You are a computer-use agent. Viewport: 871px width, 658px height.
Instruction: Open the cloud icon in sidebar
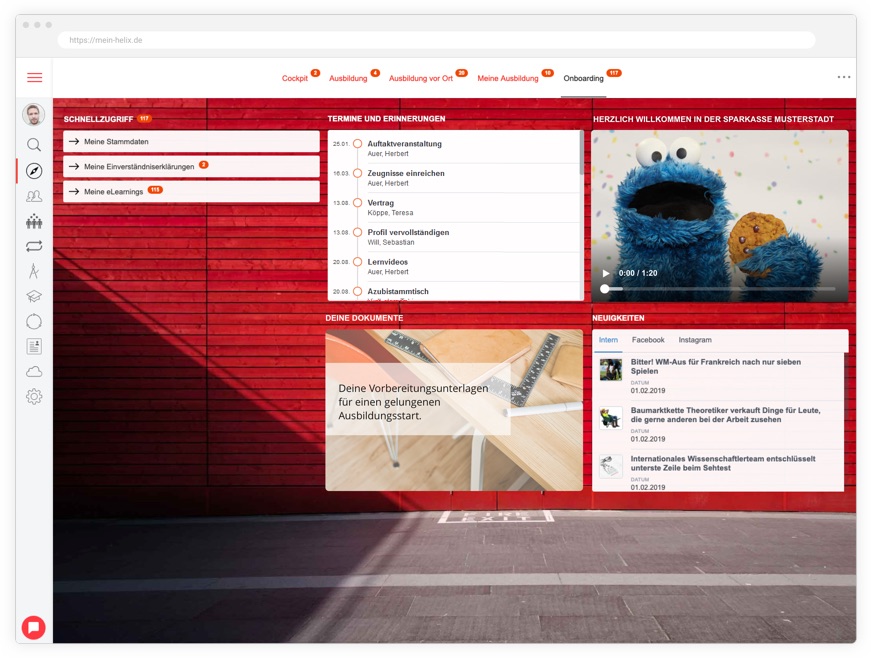34,371
